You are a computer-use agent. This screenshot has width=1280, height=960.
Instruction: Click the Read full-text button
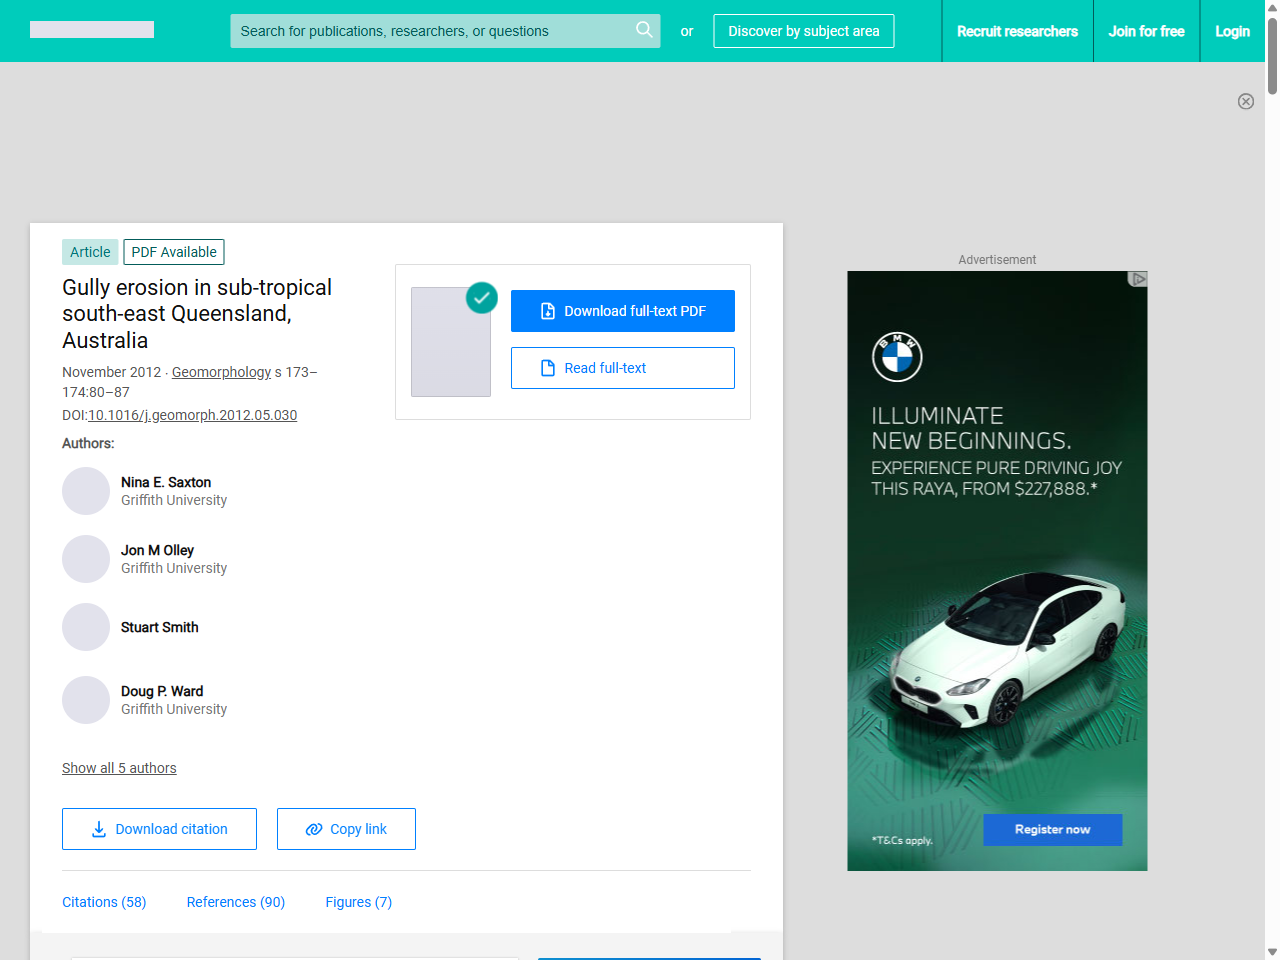click(x=622, y=368)
